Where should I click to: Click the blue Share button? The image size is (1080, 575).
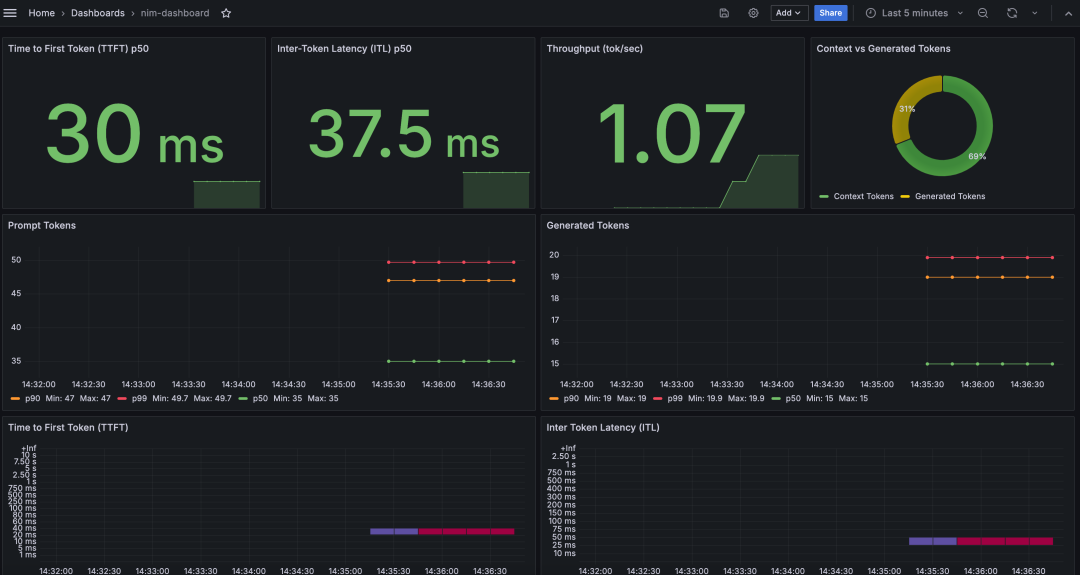coord(830,13)
